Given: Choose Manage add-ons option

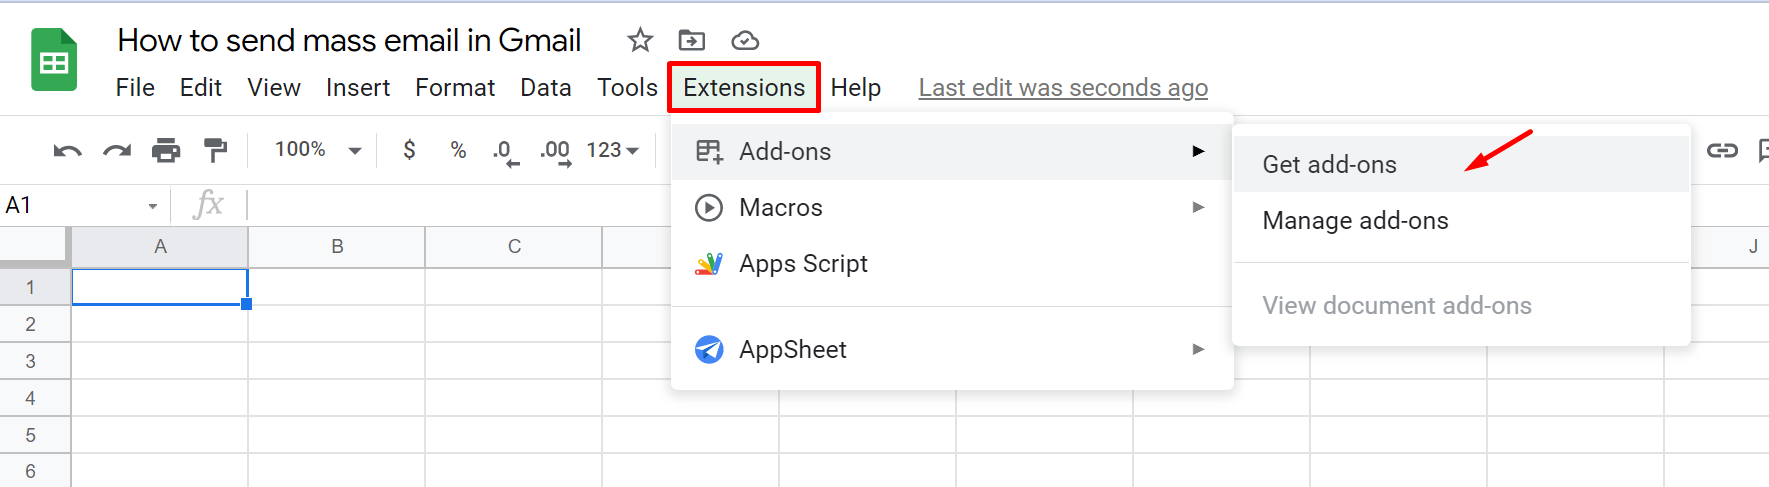Looking at the screenshot, I should tap(1355, 221).
